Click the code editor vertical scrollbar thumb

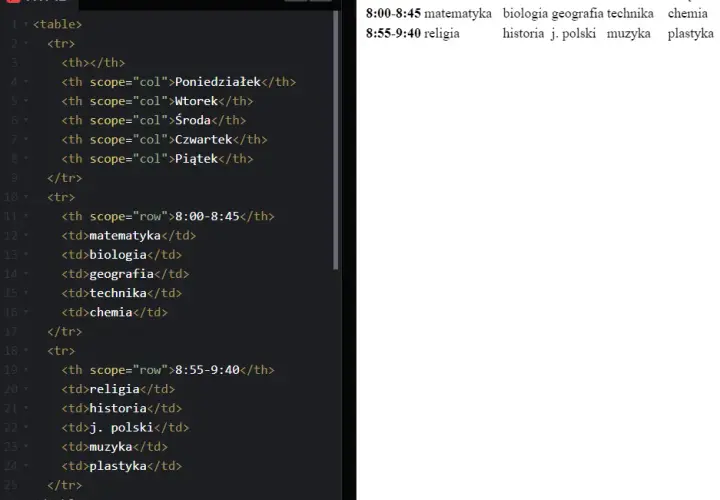click(x=336, y=140)
